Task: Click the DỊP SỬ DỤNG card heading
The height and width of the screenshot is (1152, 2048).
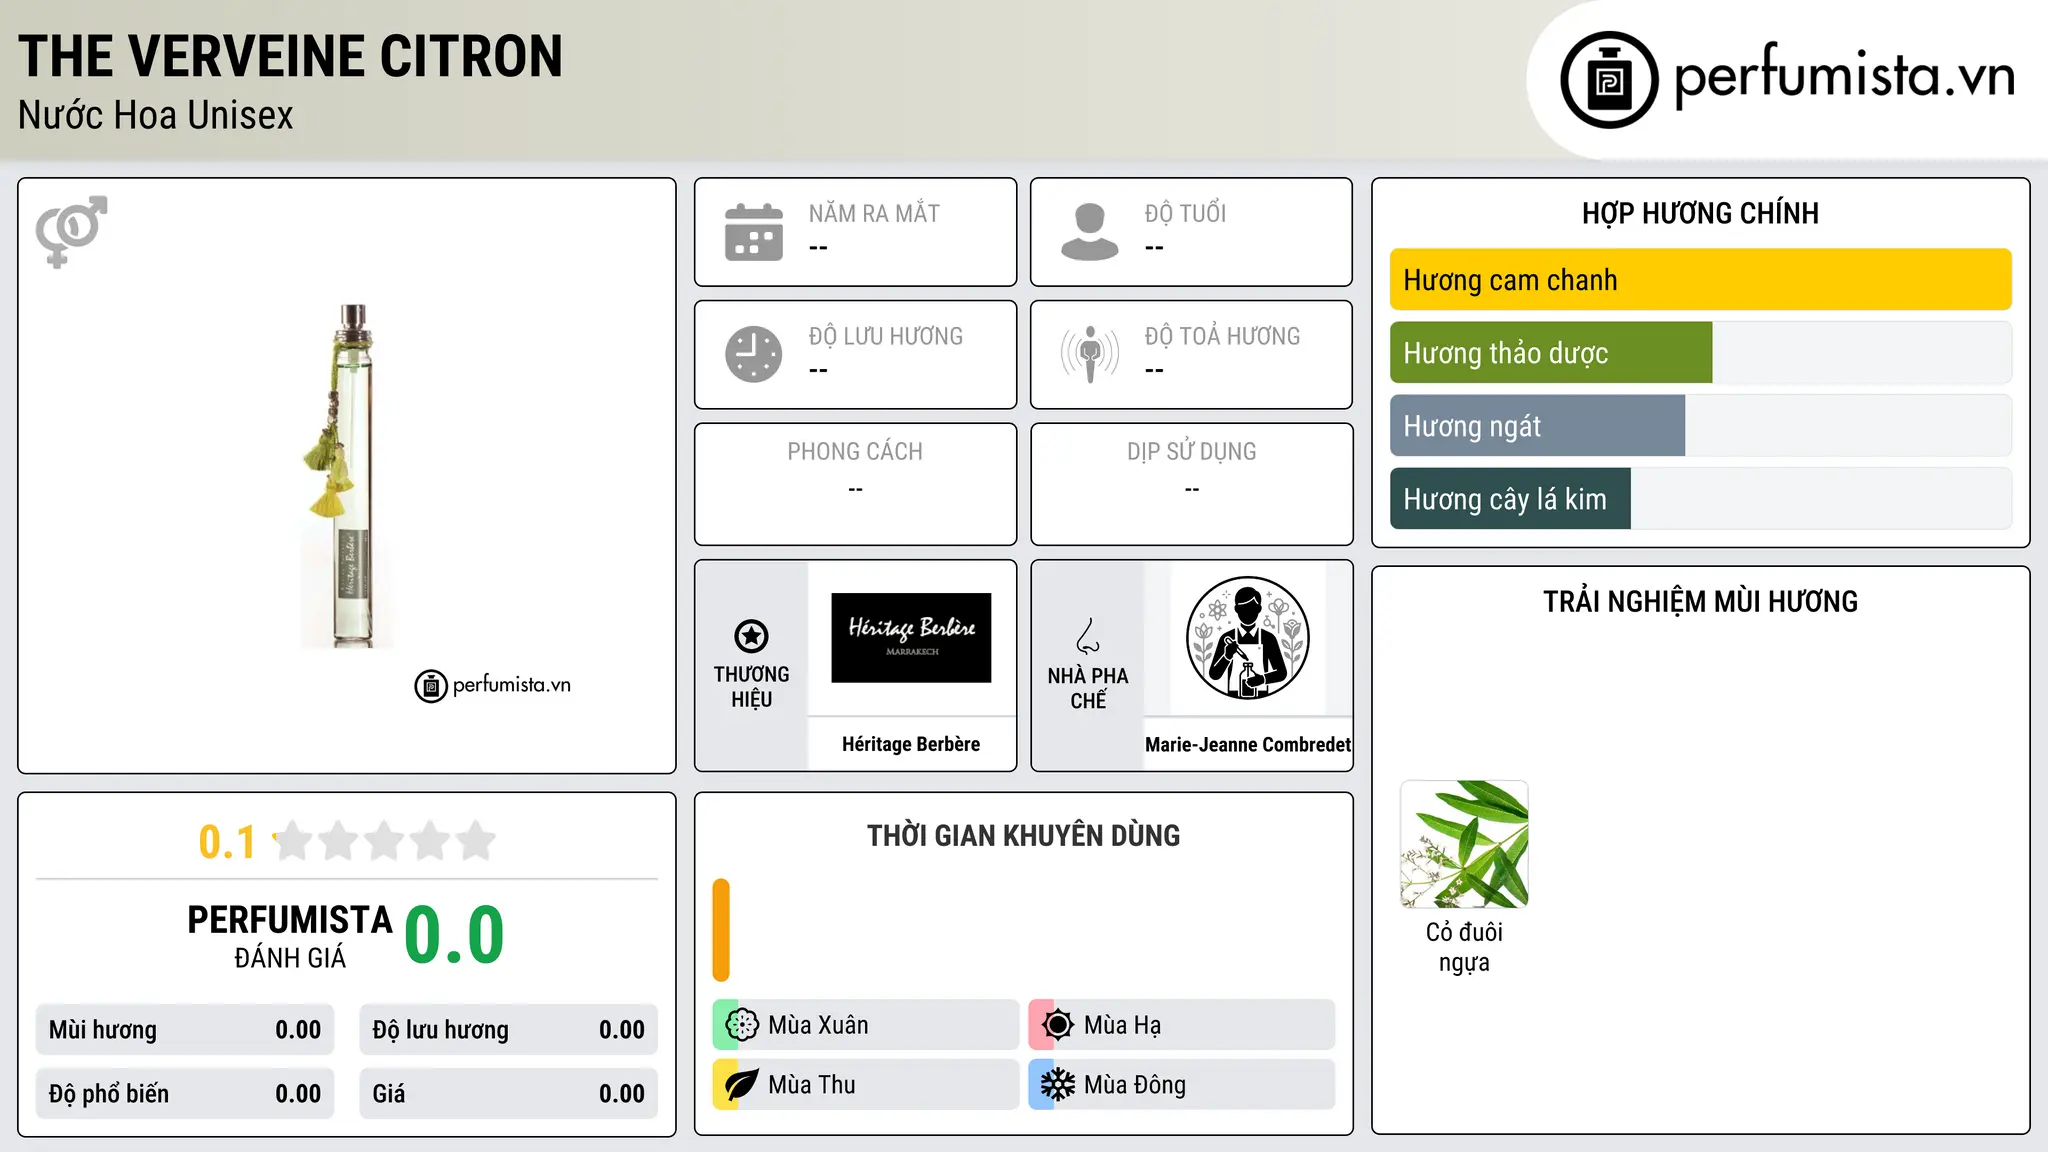Action: click(1192, 452)
